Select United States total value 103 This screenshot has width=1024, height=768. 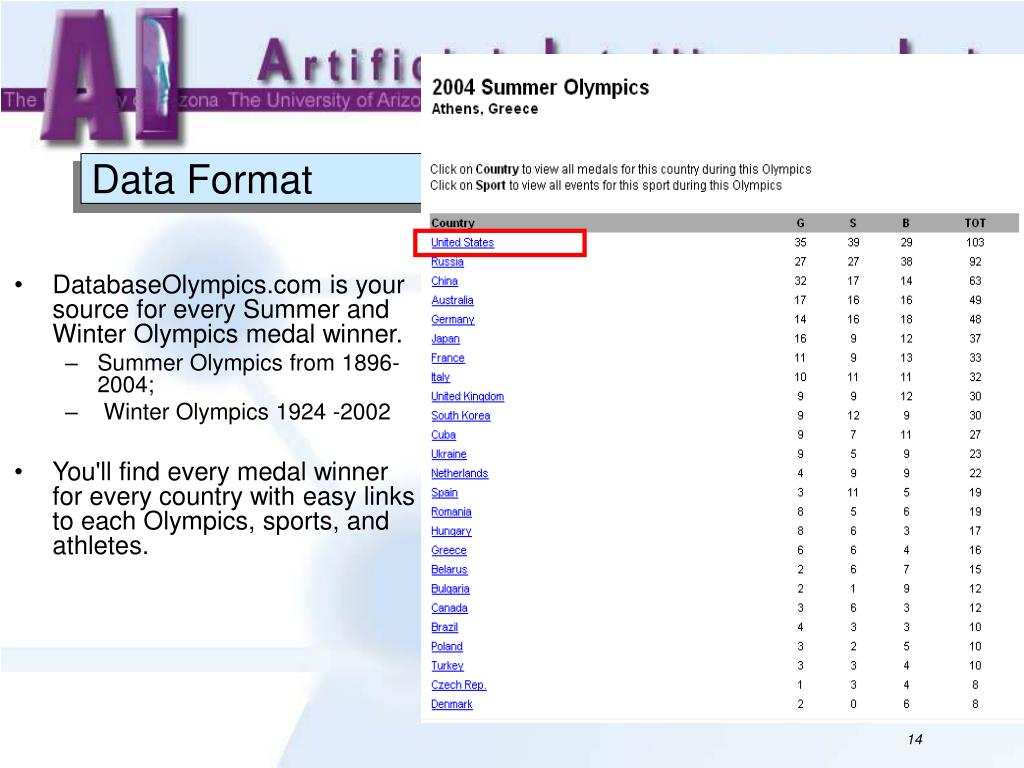pyautogui.click(x=975, y=242)
